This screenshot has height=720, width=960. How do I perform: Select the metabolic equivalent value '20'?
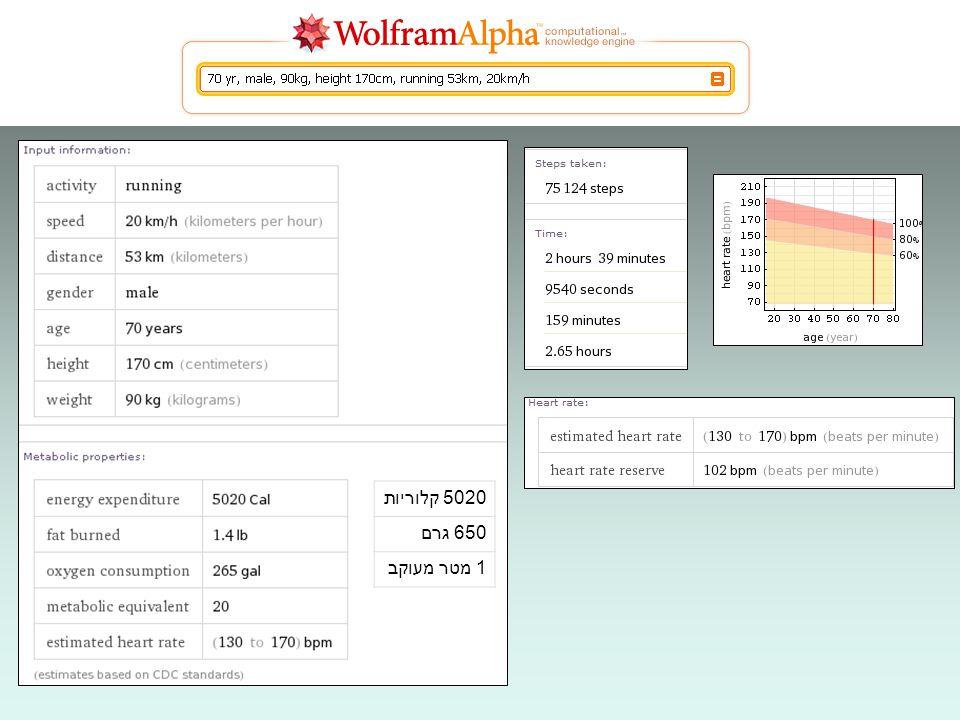click(x=221, y=607)
